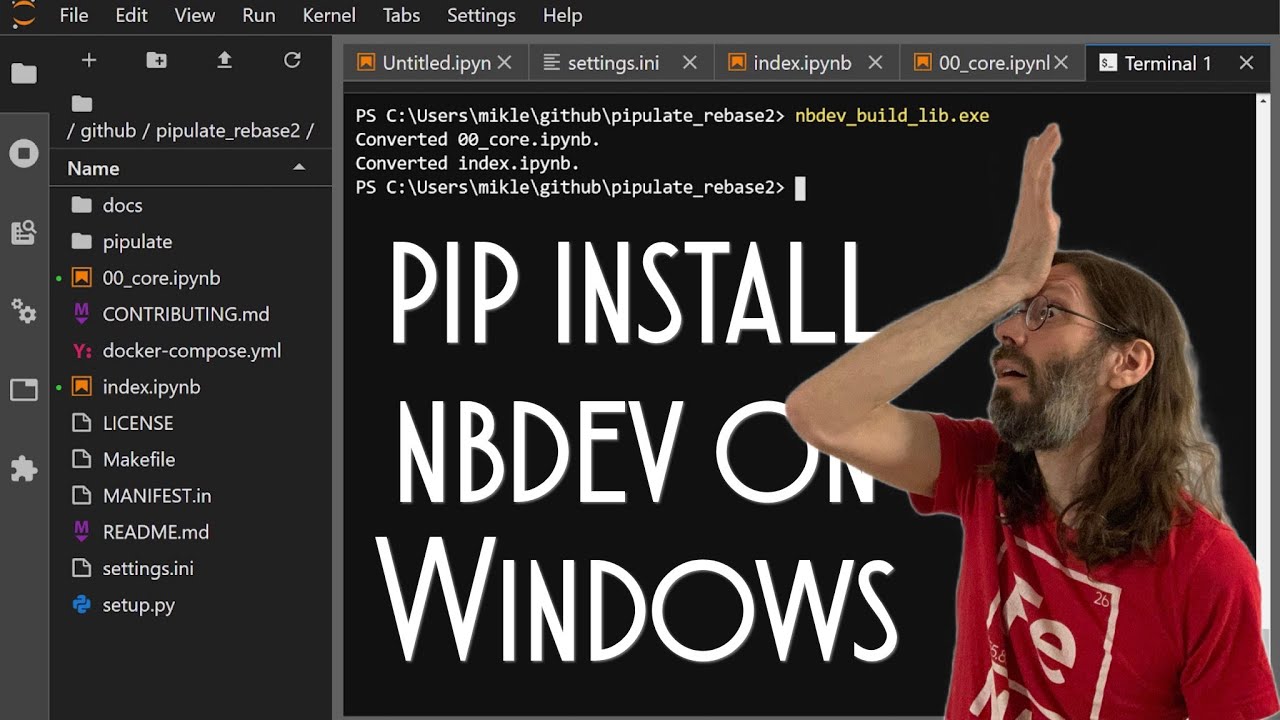
Task: Select settings.ini in the file browser
Action: click(x=190, y=569)
